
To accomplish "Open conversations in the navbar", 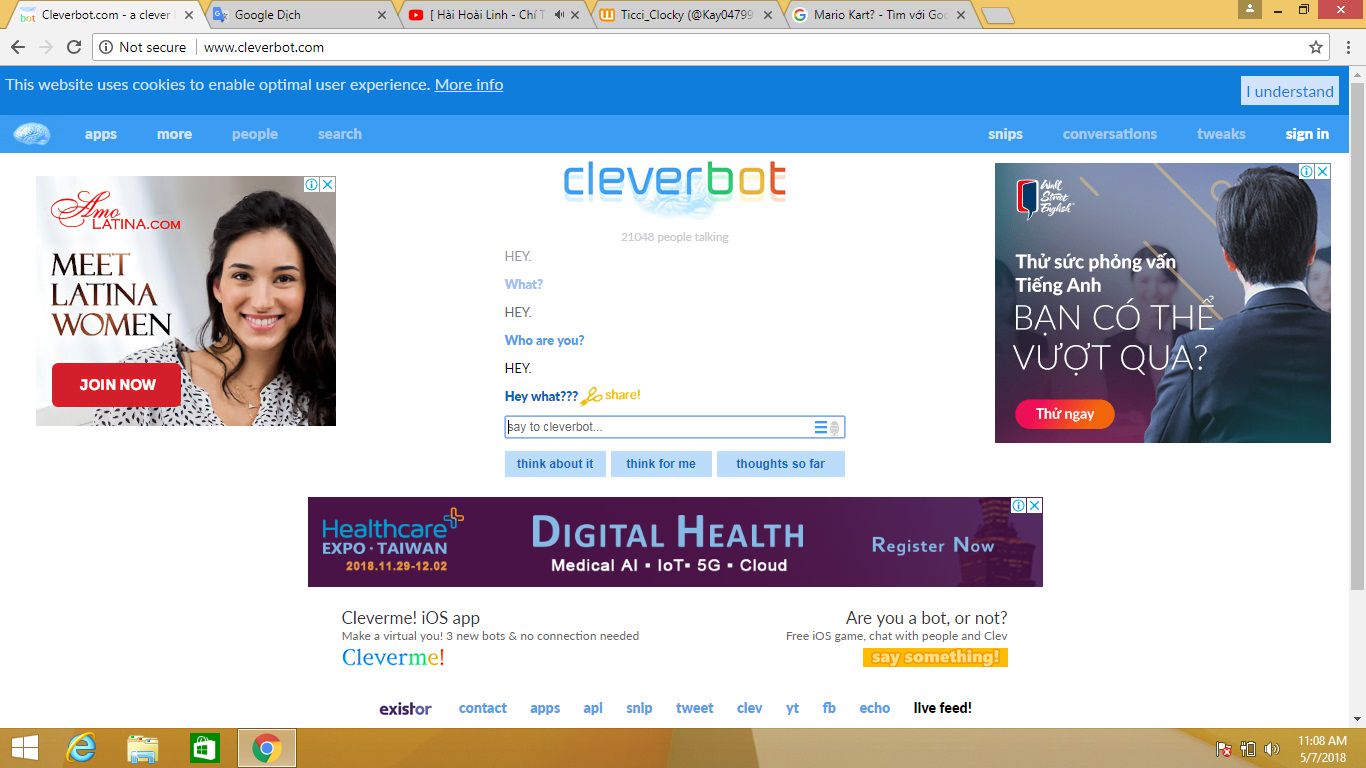I will pyautogui.click(x=1110, y=134).
